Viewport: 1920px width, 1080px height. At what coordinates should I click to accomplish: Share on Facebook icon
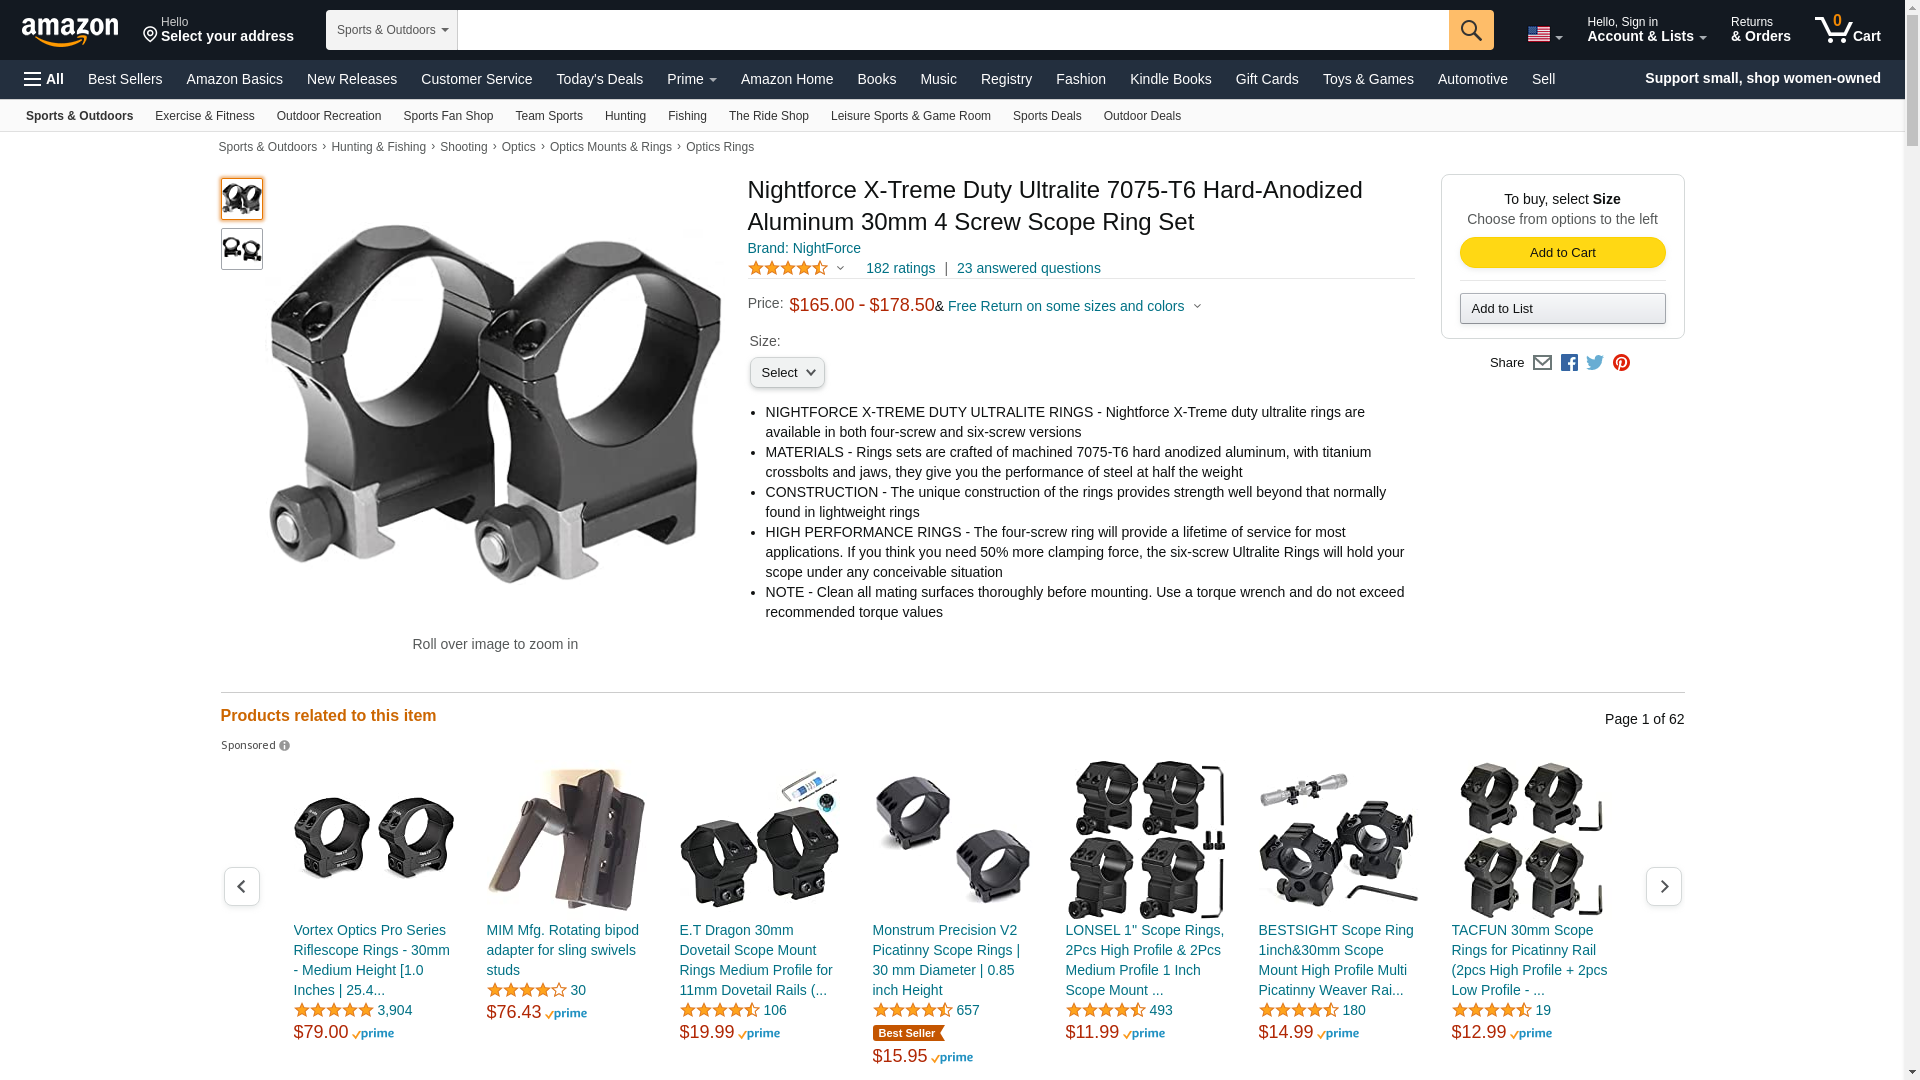pos(1569,363)
